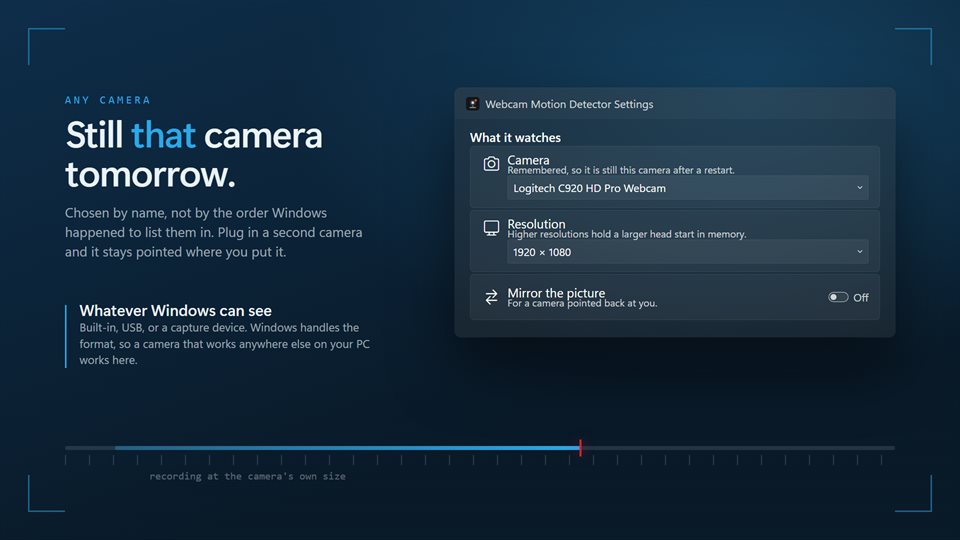Click the Resolution setting label
Viewport: 960px width, 540px height.
pos(536,223)
